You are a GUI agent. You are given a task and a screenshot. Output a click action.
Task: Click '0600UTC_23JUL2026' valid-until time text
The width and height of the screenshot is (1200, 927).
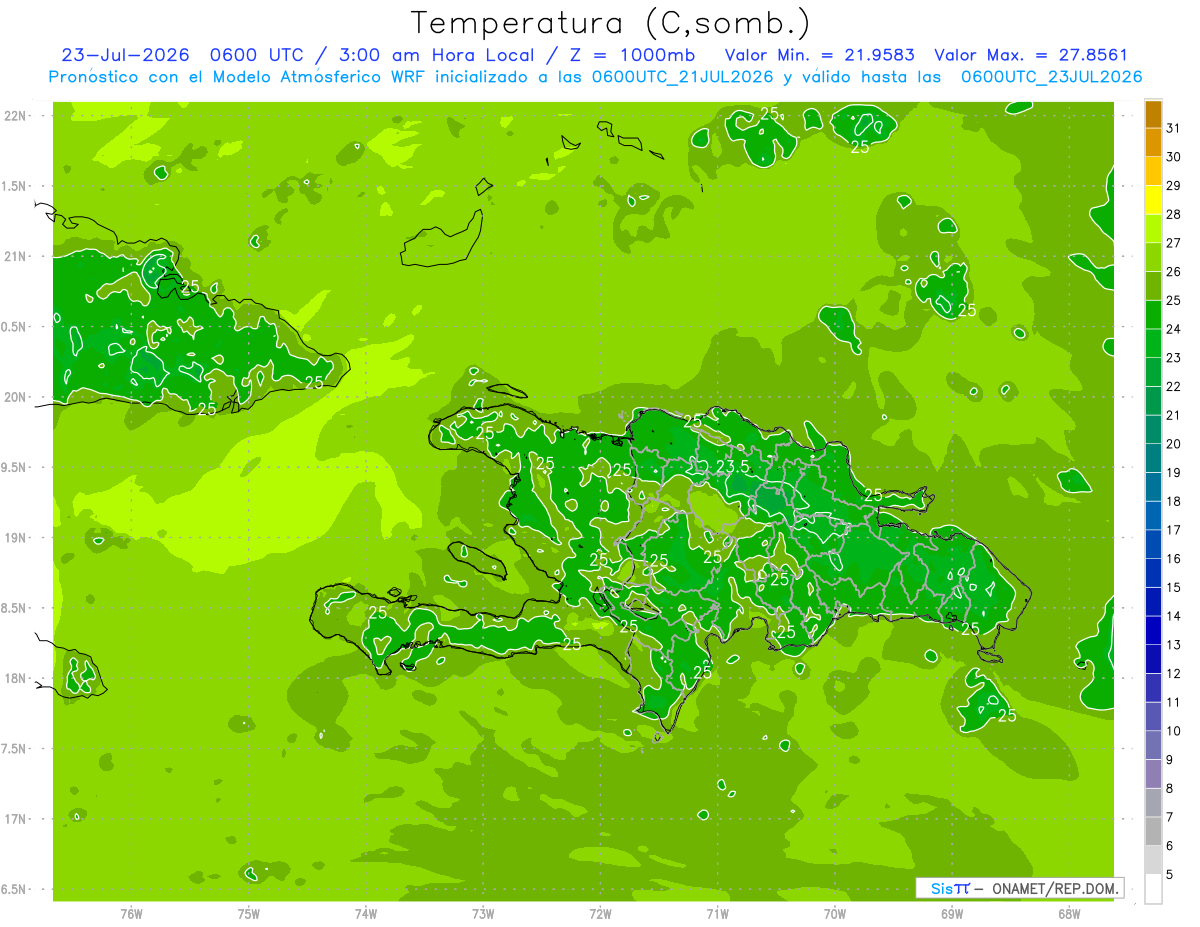tap(1051, 77)
